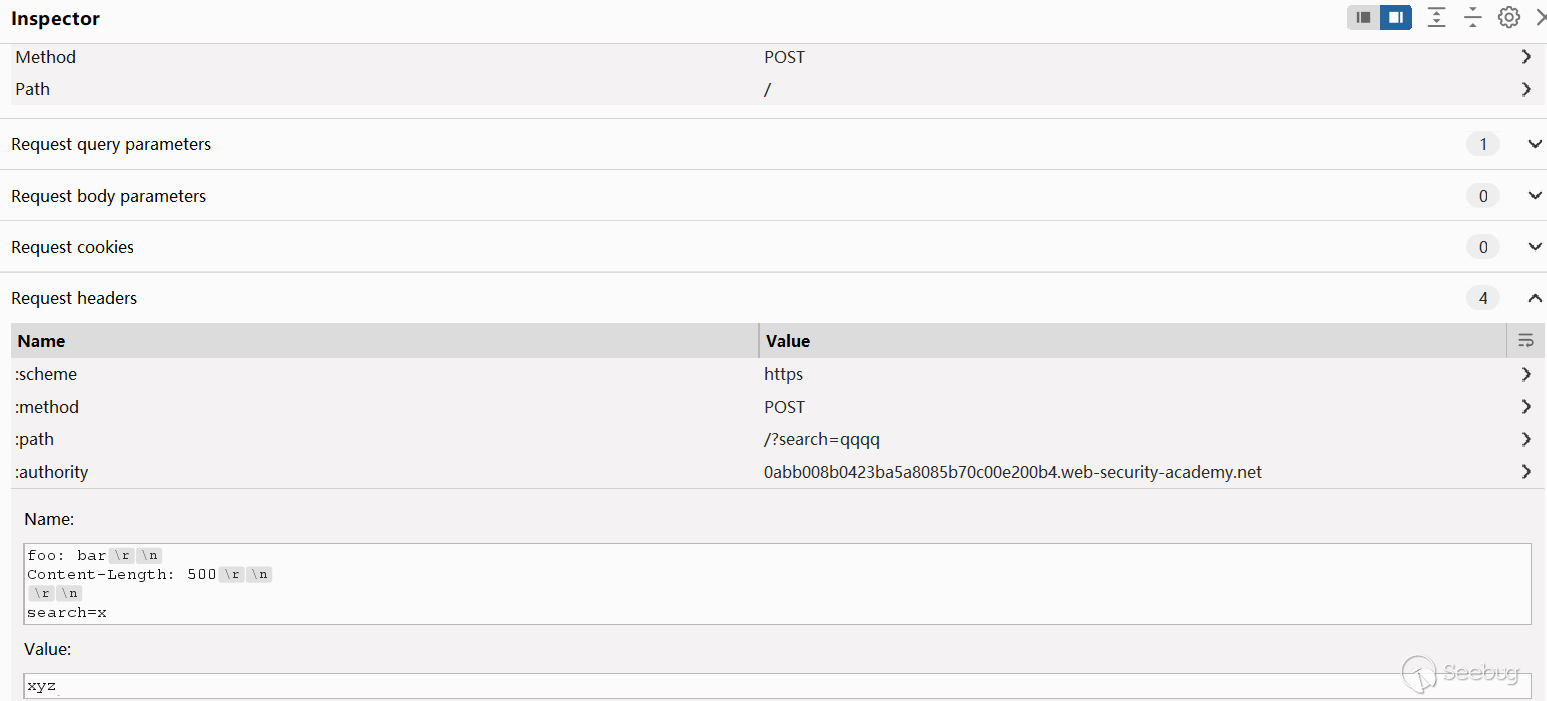The image size is (1547, 701).
Task: Open details arrow for Path row
Action: point(1526,89)
